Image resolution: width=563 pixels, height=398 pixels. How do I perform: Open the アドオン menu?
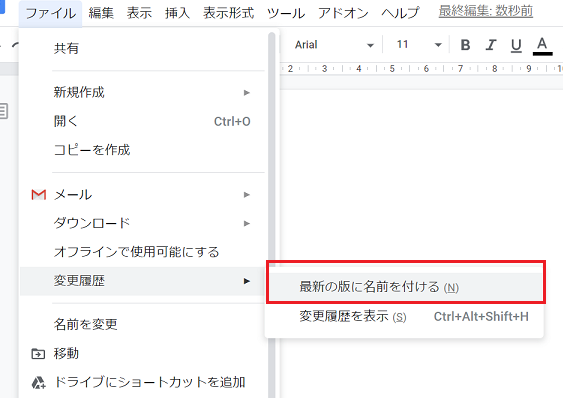(x=343, y=13)
